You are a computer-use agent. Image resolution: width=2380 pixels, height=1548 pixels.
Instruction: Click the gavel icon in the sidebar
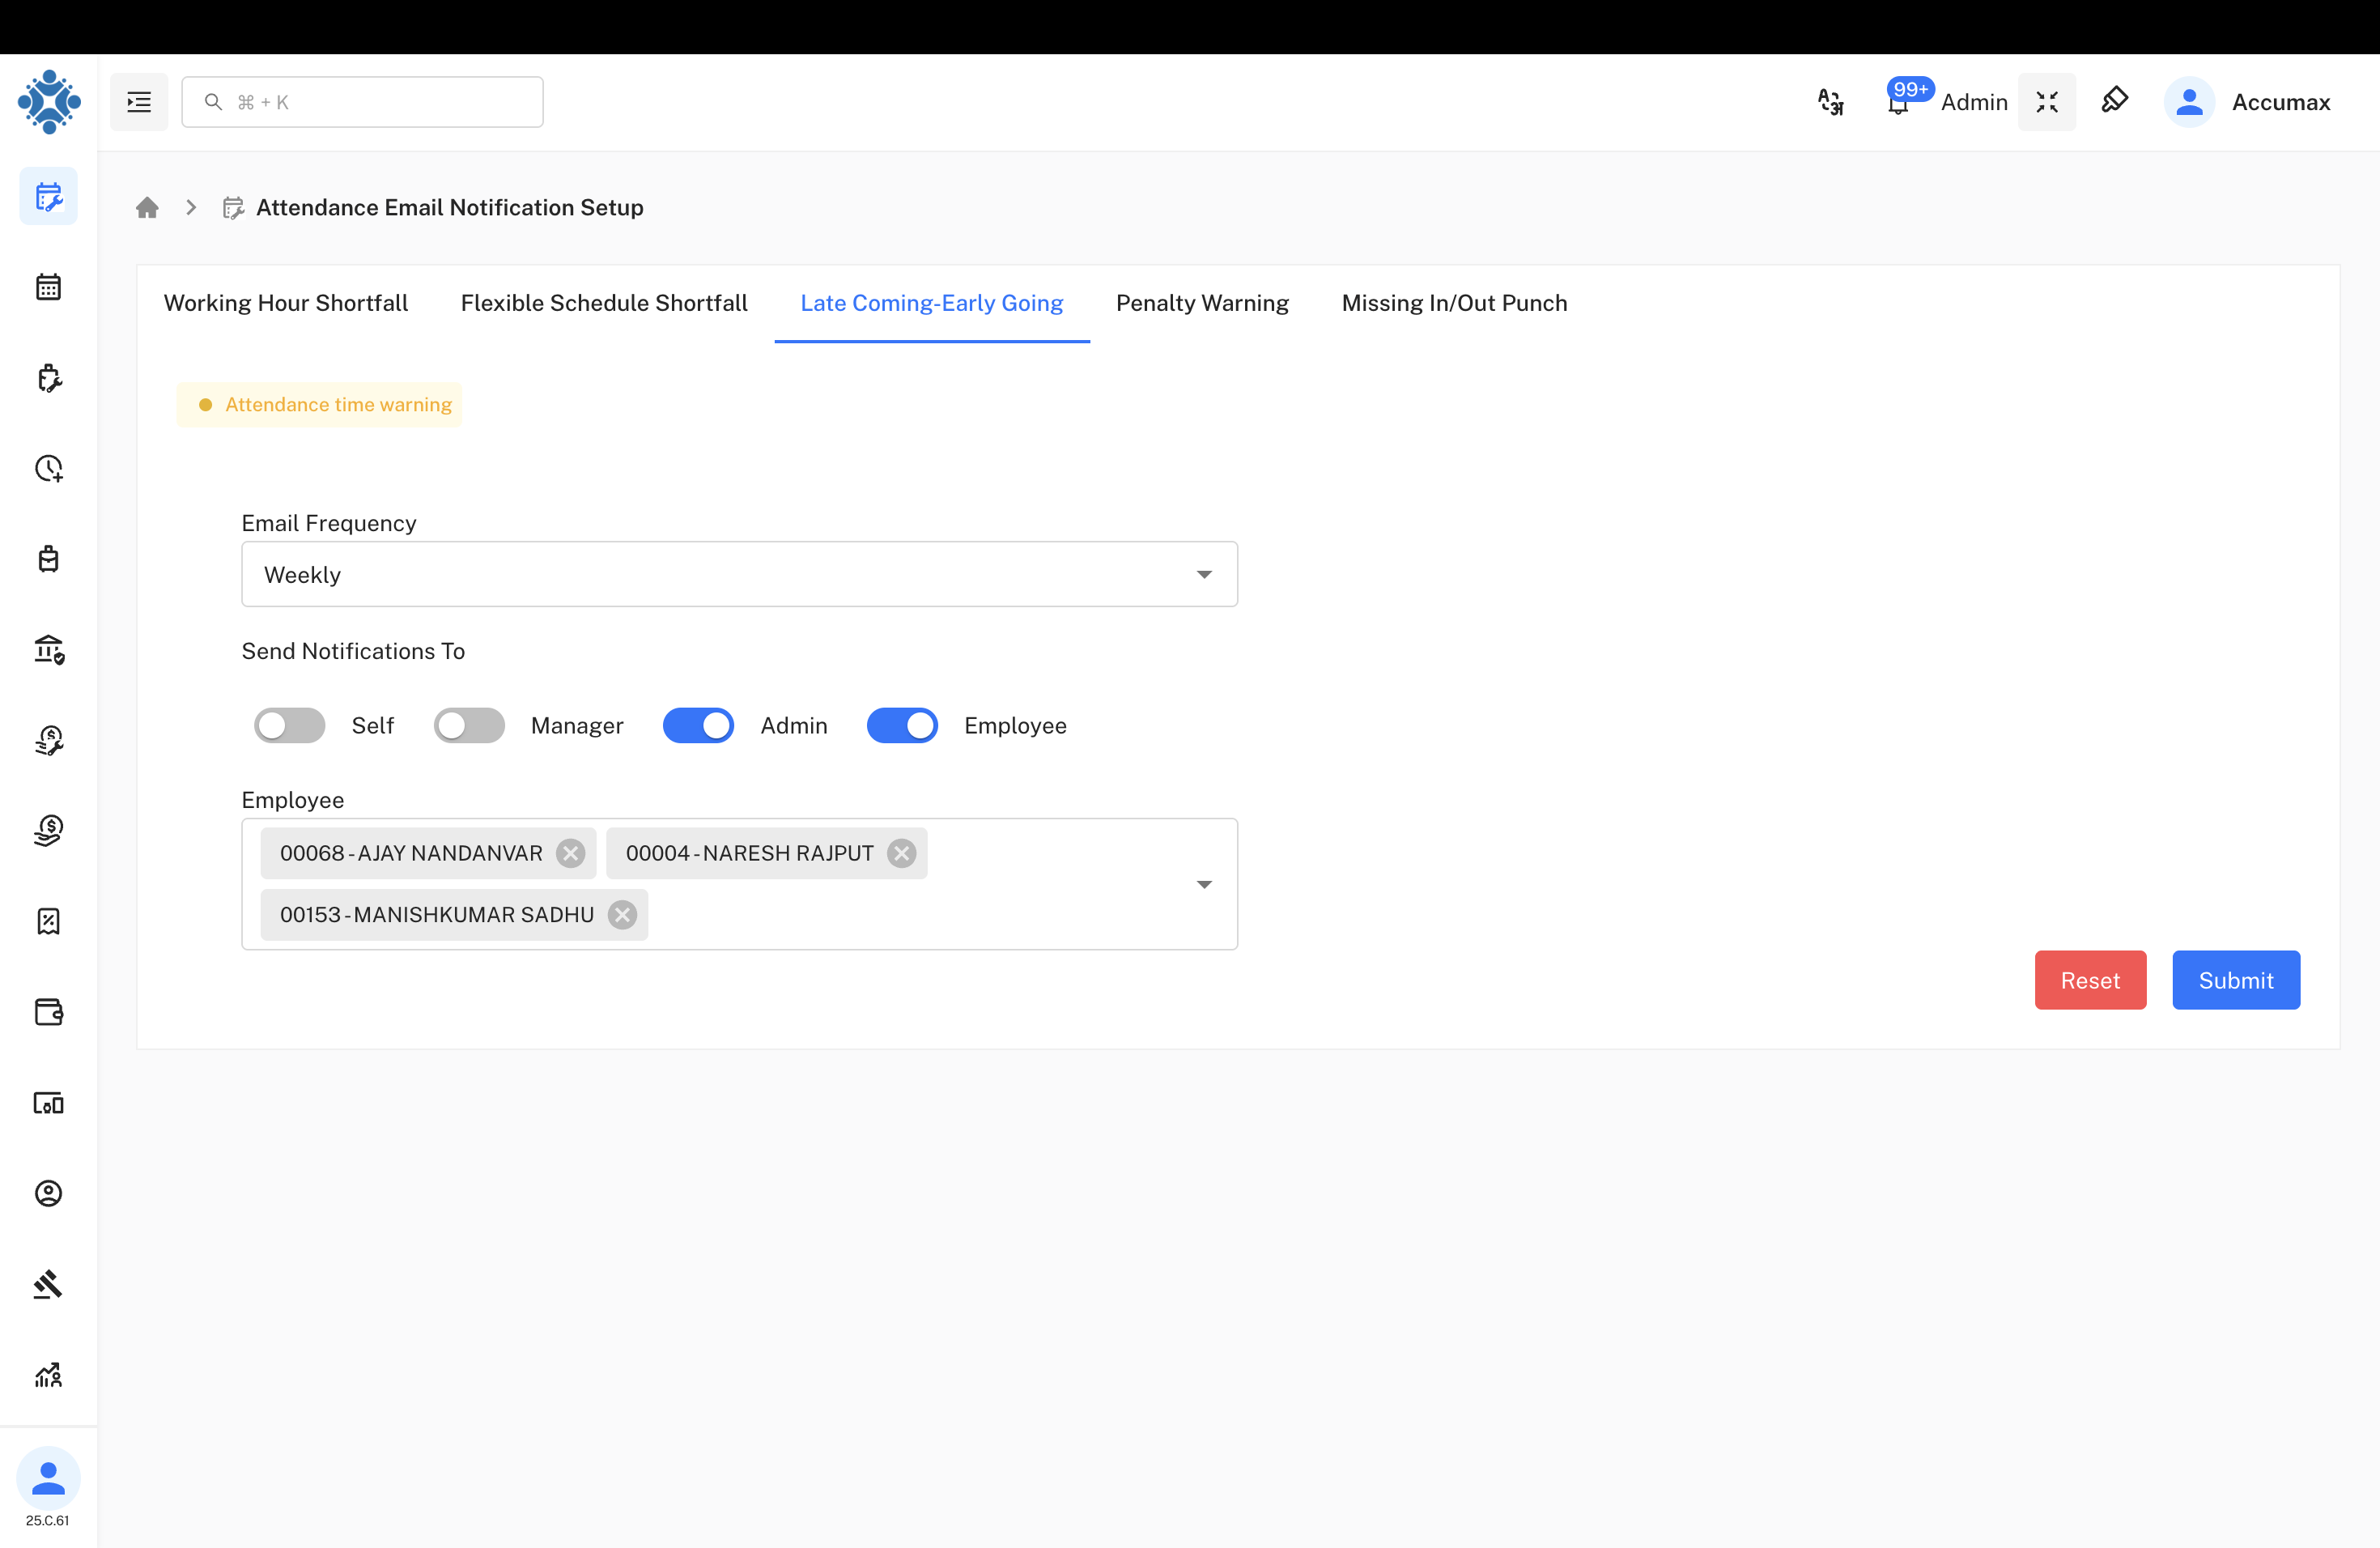point(48,1284)
